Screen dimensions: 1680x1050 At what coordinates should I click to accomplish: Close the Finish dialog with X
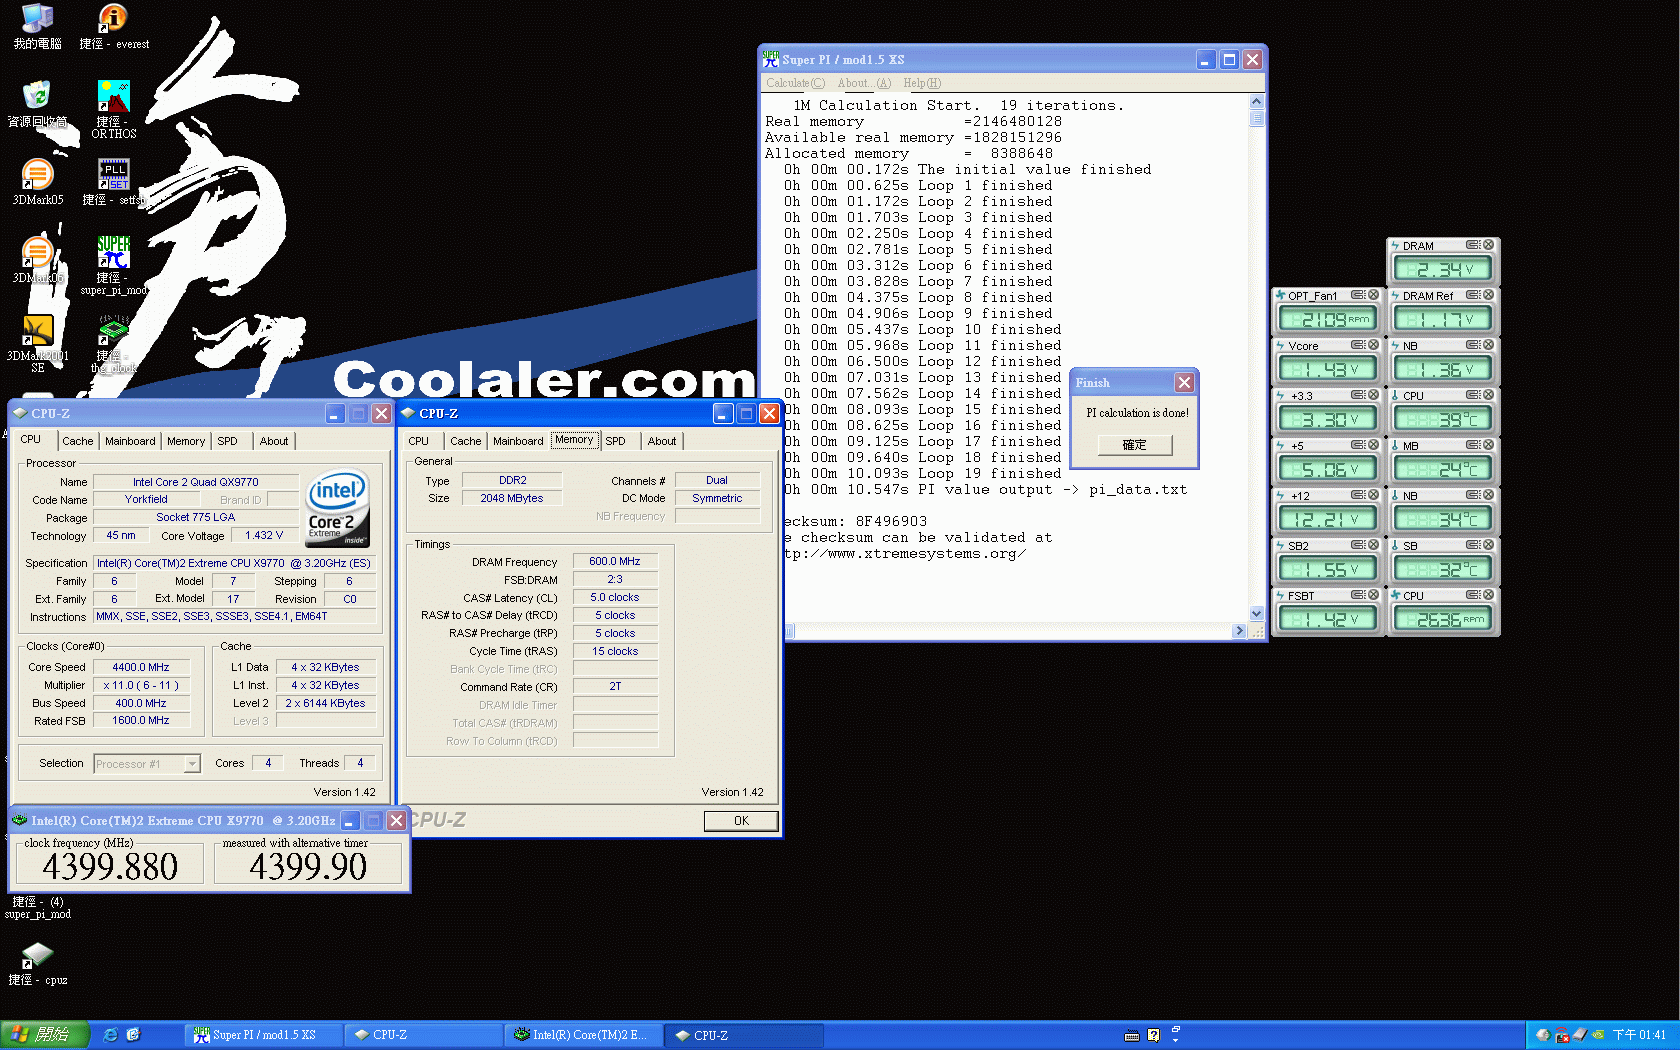pos(1184,383)
